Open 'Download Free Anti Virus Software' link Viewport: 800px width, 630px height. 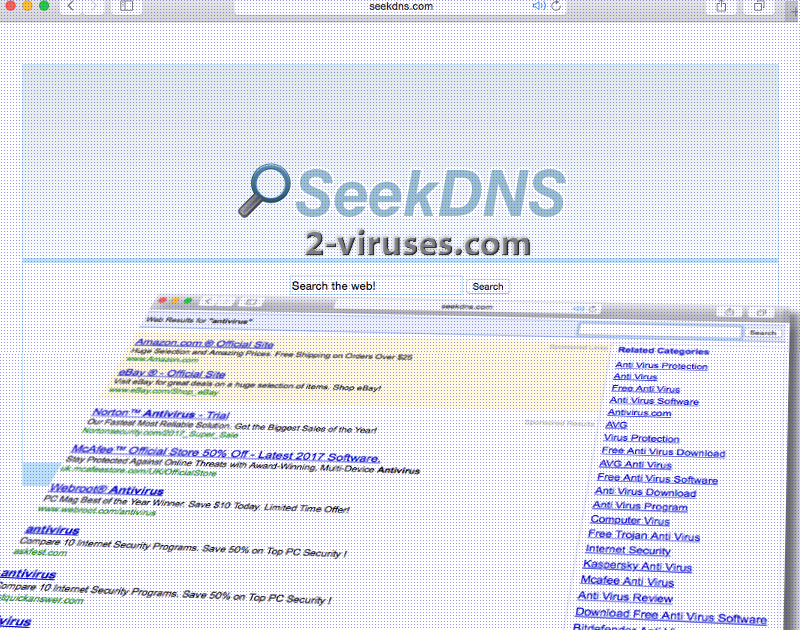(x=671, y=615)
